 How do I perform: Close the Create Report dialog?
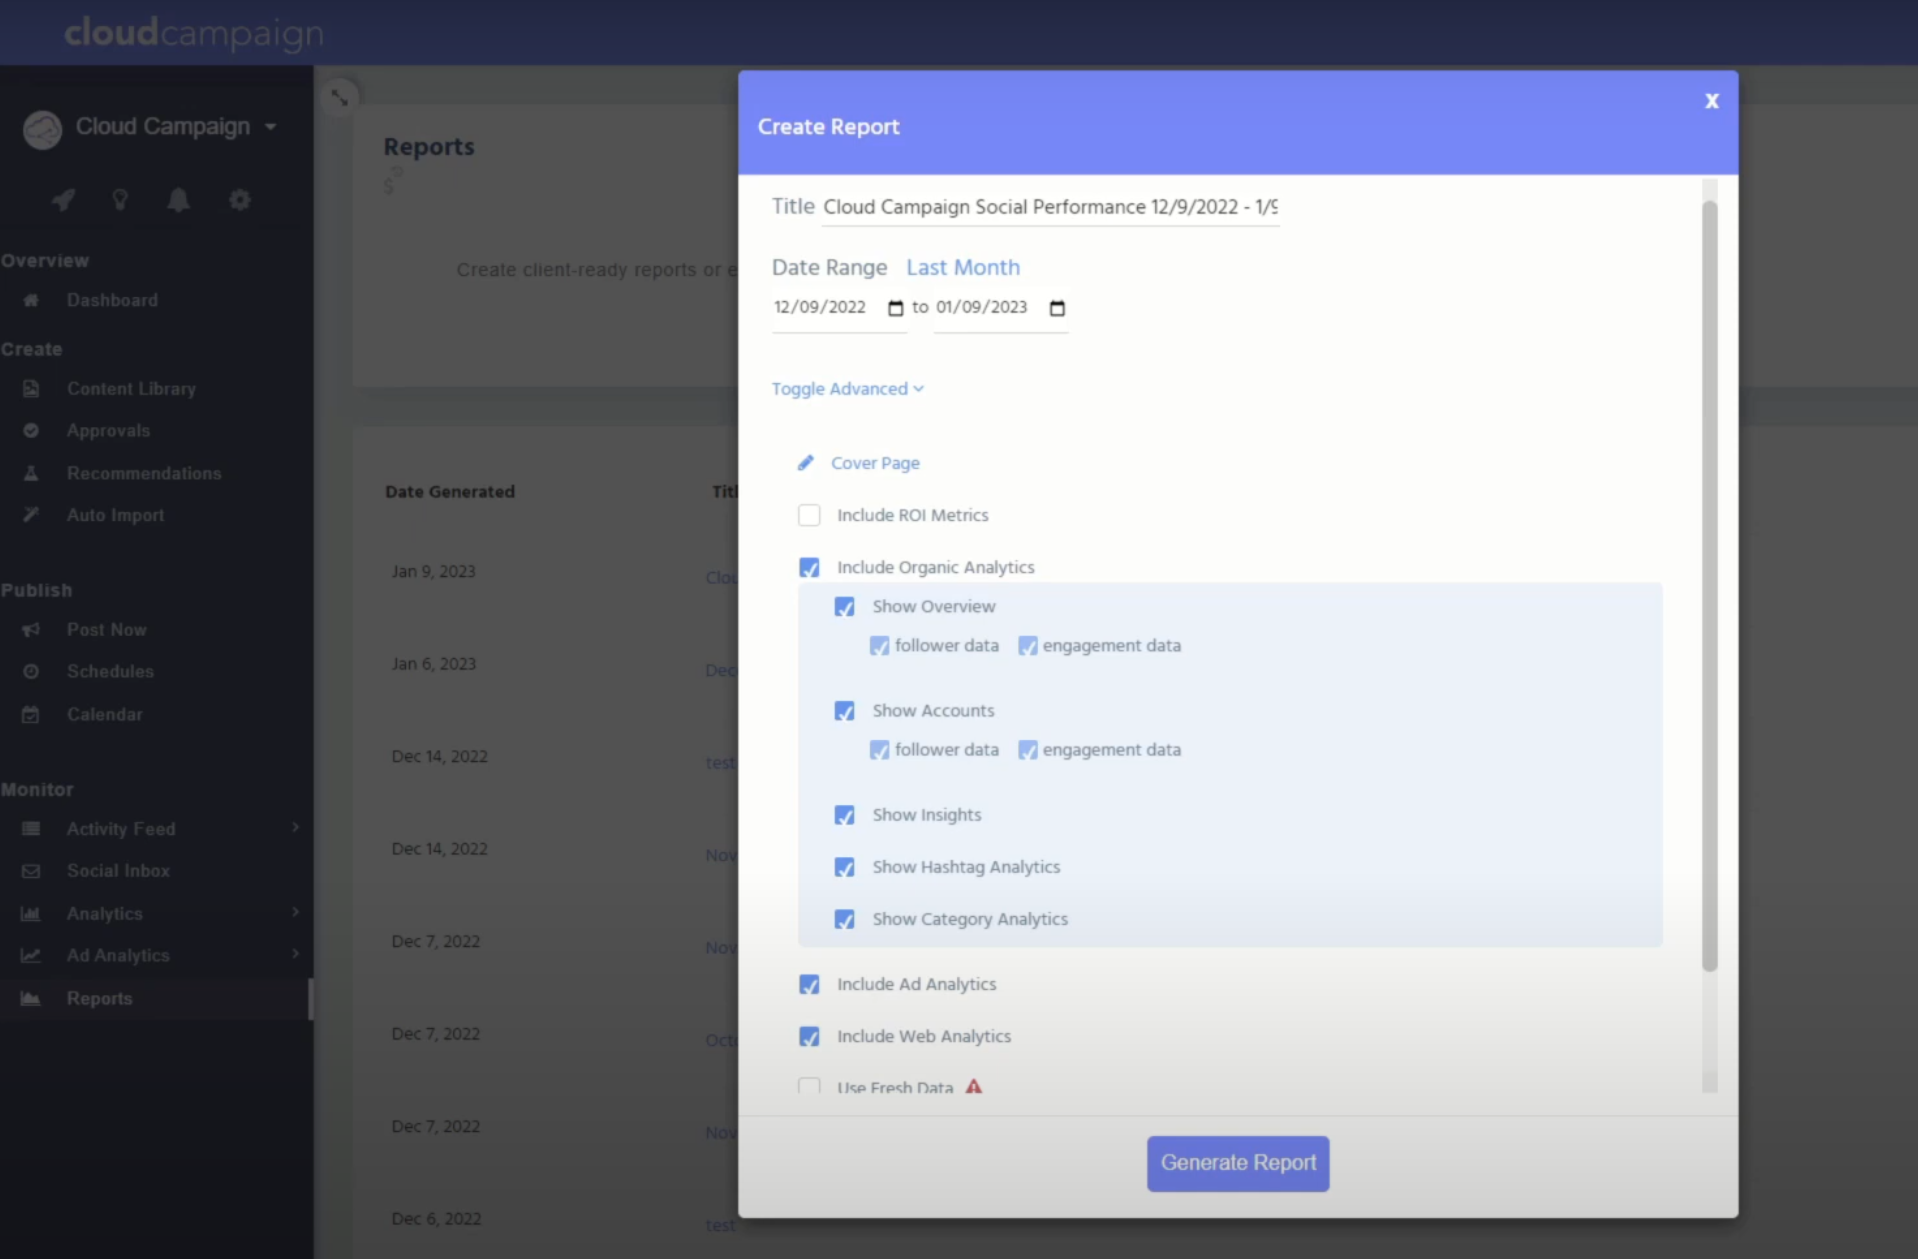pos(1712,101)
